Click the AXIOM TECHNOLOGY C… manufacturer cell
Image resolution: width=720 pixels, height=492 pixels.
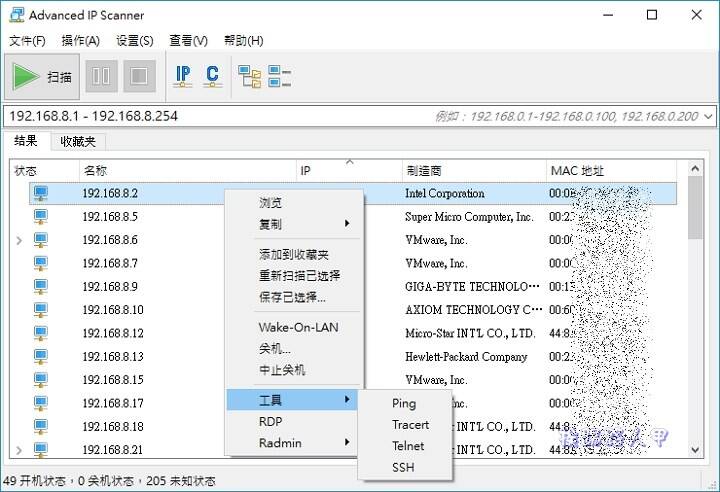pyautogui.click(x=473, y=310)
